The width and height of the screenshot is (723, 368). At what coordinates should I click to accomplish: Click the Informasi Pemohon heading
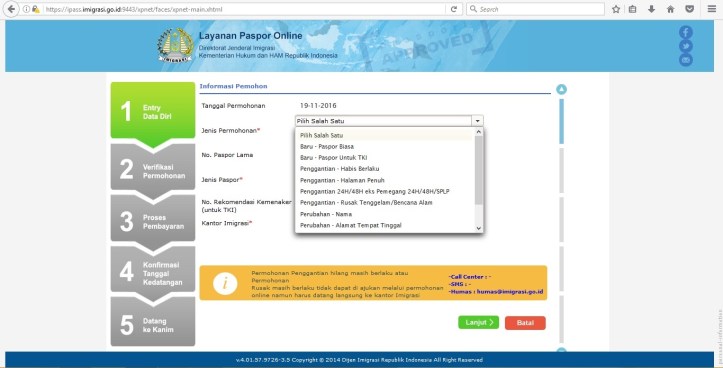(x=233, y=86)
